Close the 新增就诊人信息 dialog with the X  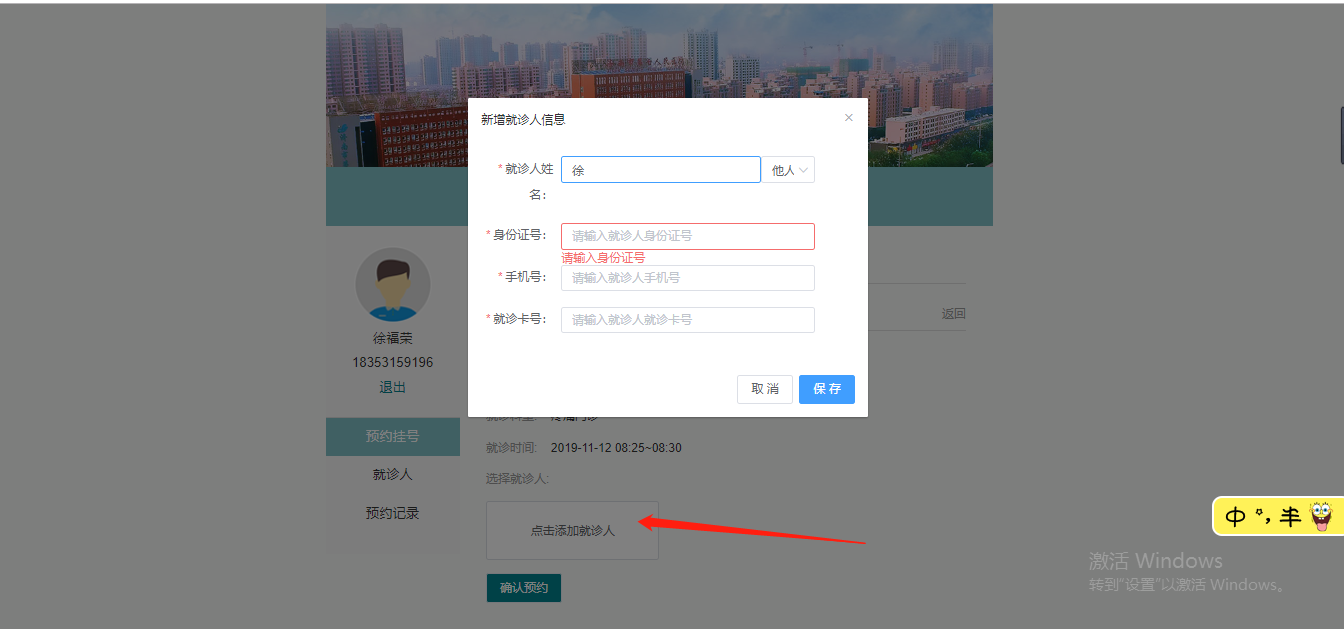tap(849, 118)
